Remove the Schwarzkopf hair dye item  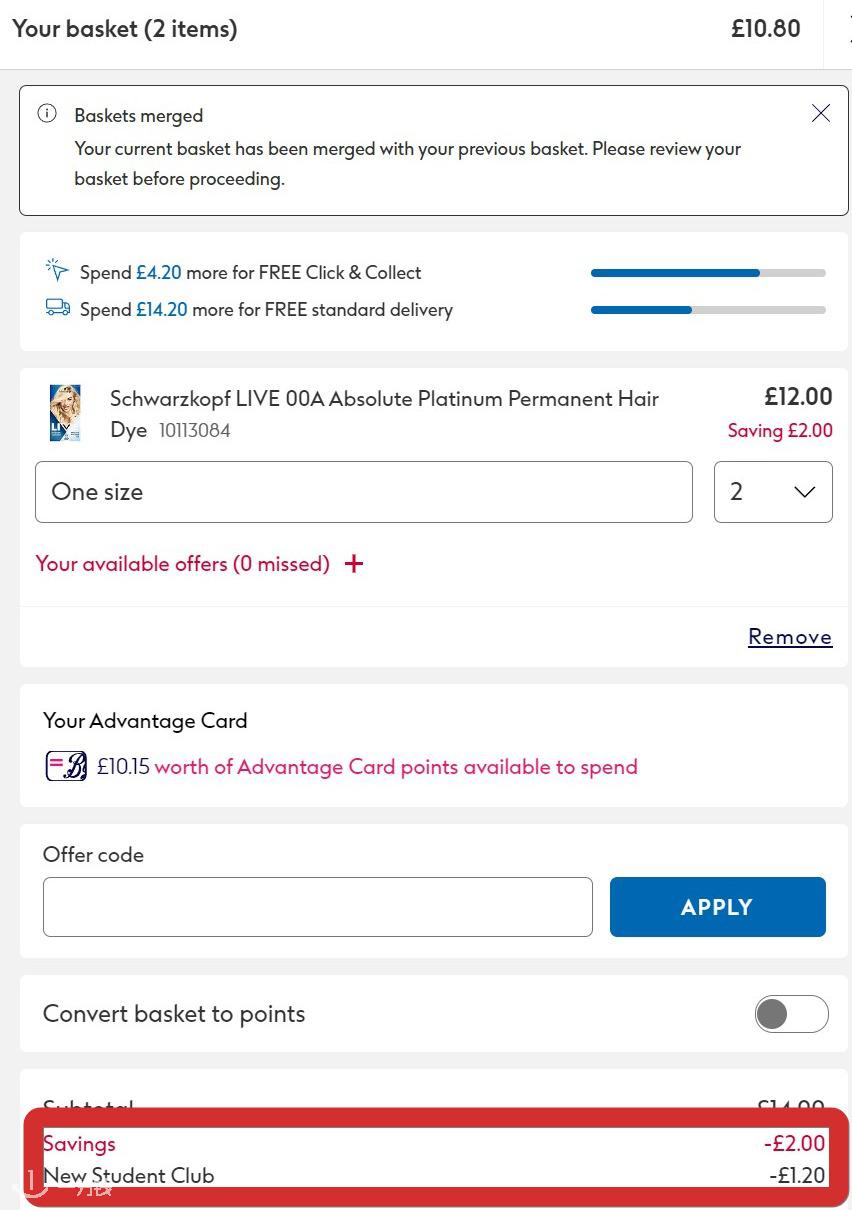pyautogui.click(x=790, y=637)
